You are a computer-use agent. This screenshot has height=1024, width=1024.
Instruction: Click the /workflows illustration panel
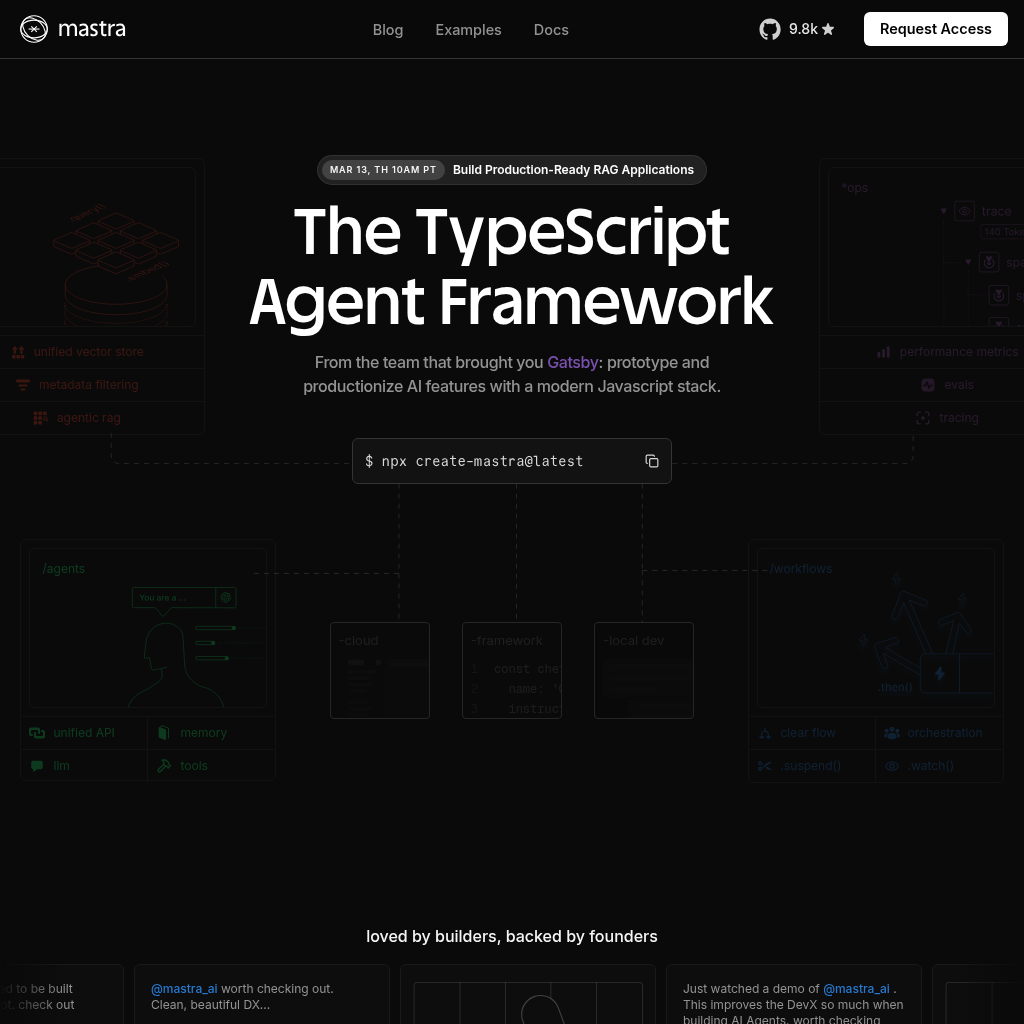tap(876, 628)
